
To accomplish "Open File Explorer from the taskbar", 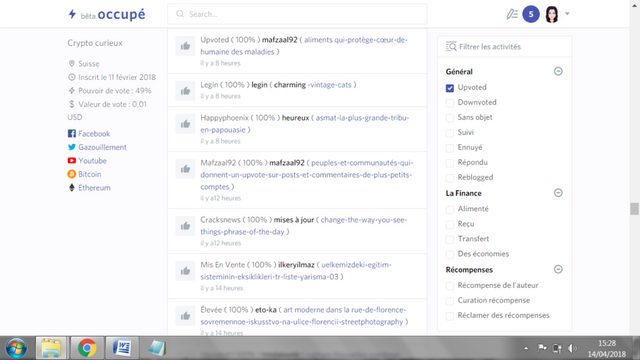I will pos(51,348).
